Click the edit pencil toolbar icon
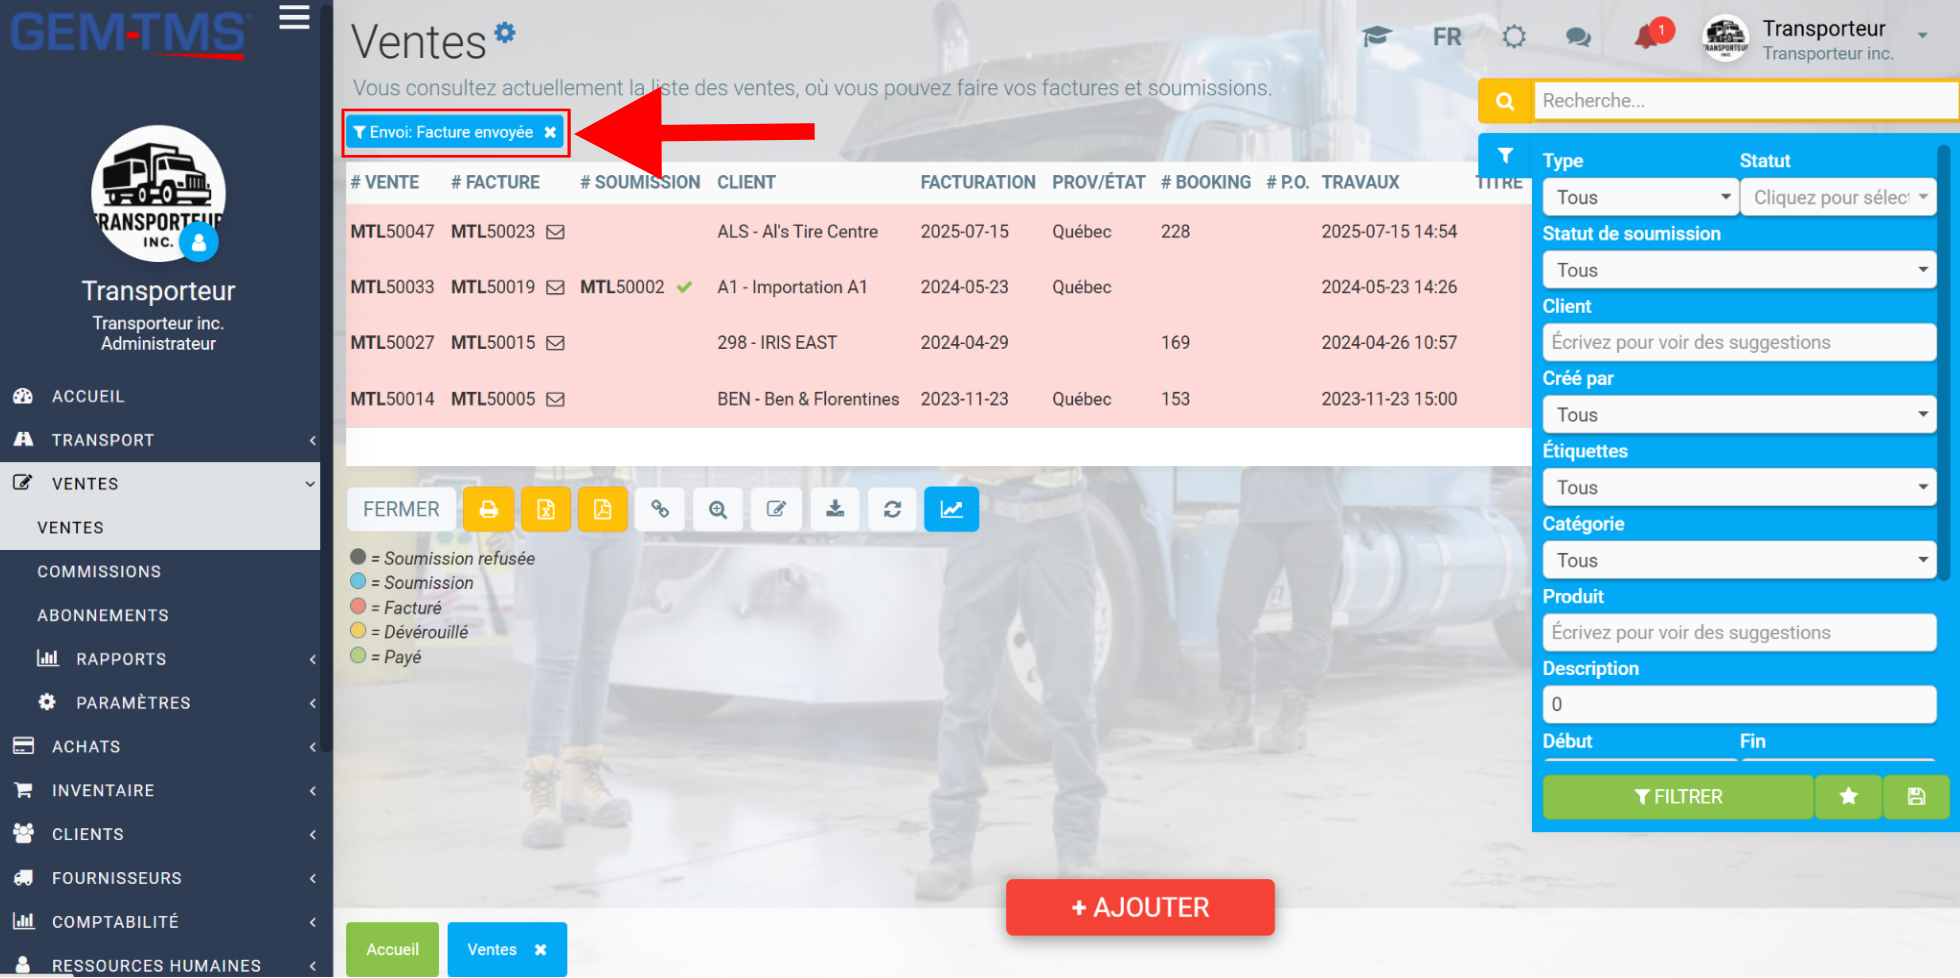Image resolution: width=1960 pixels, height=978 pixels. tap(776, 510)
